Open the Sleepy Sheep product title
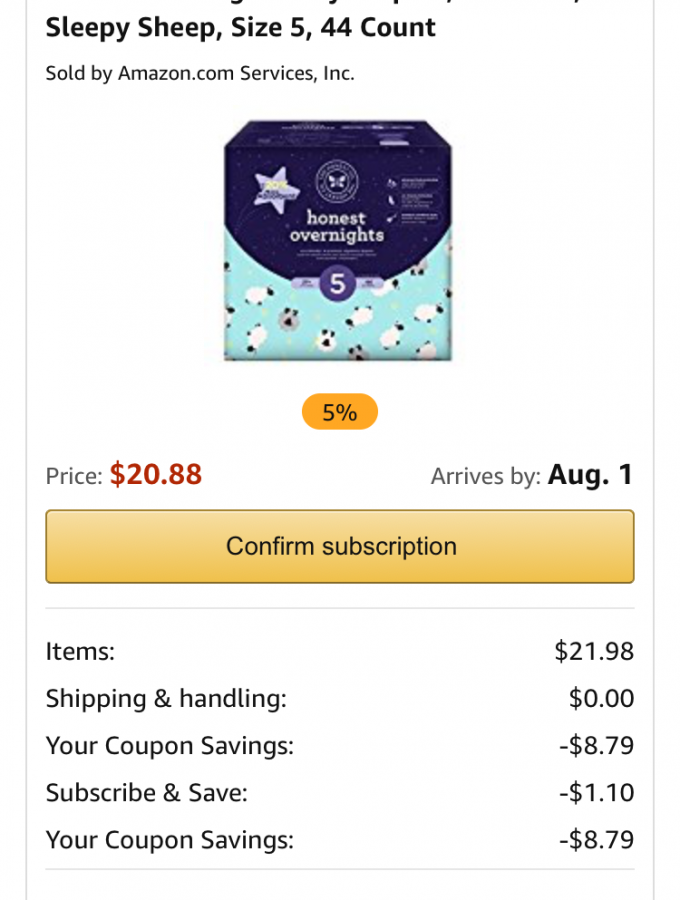Viewport: 680px width, 900px height. [240, 28]
